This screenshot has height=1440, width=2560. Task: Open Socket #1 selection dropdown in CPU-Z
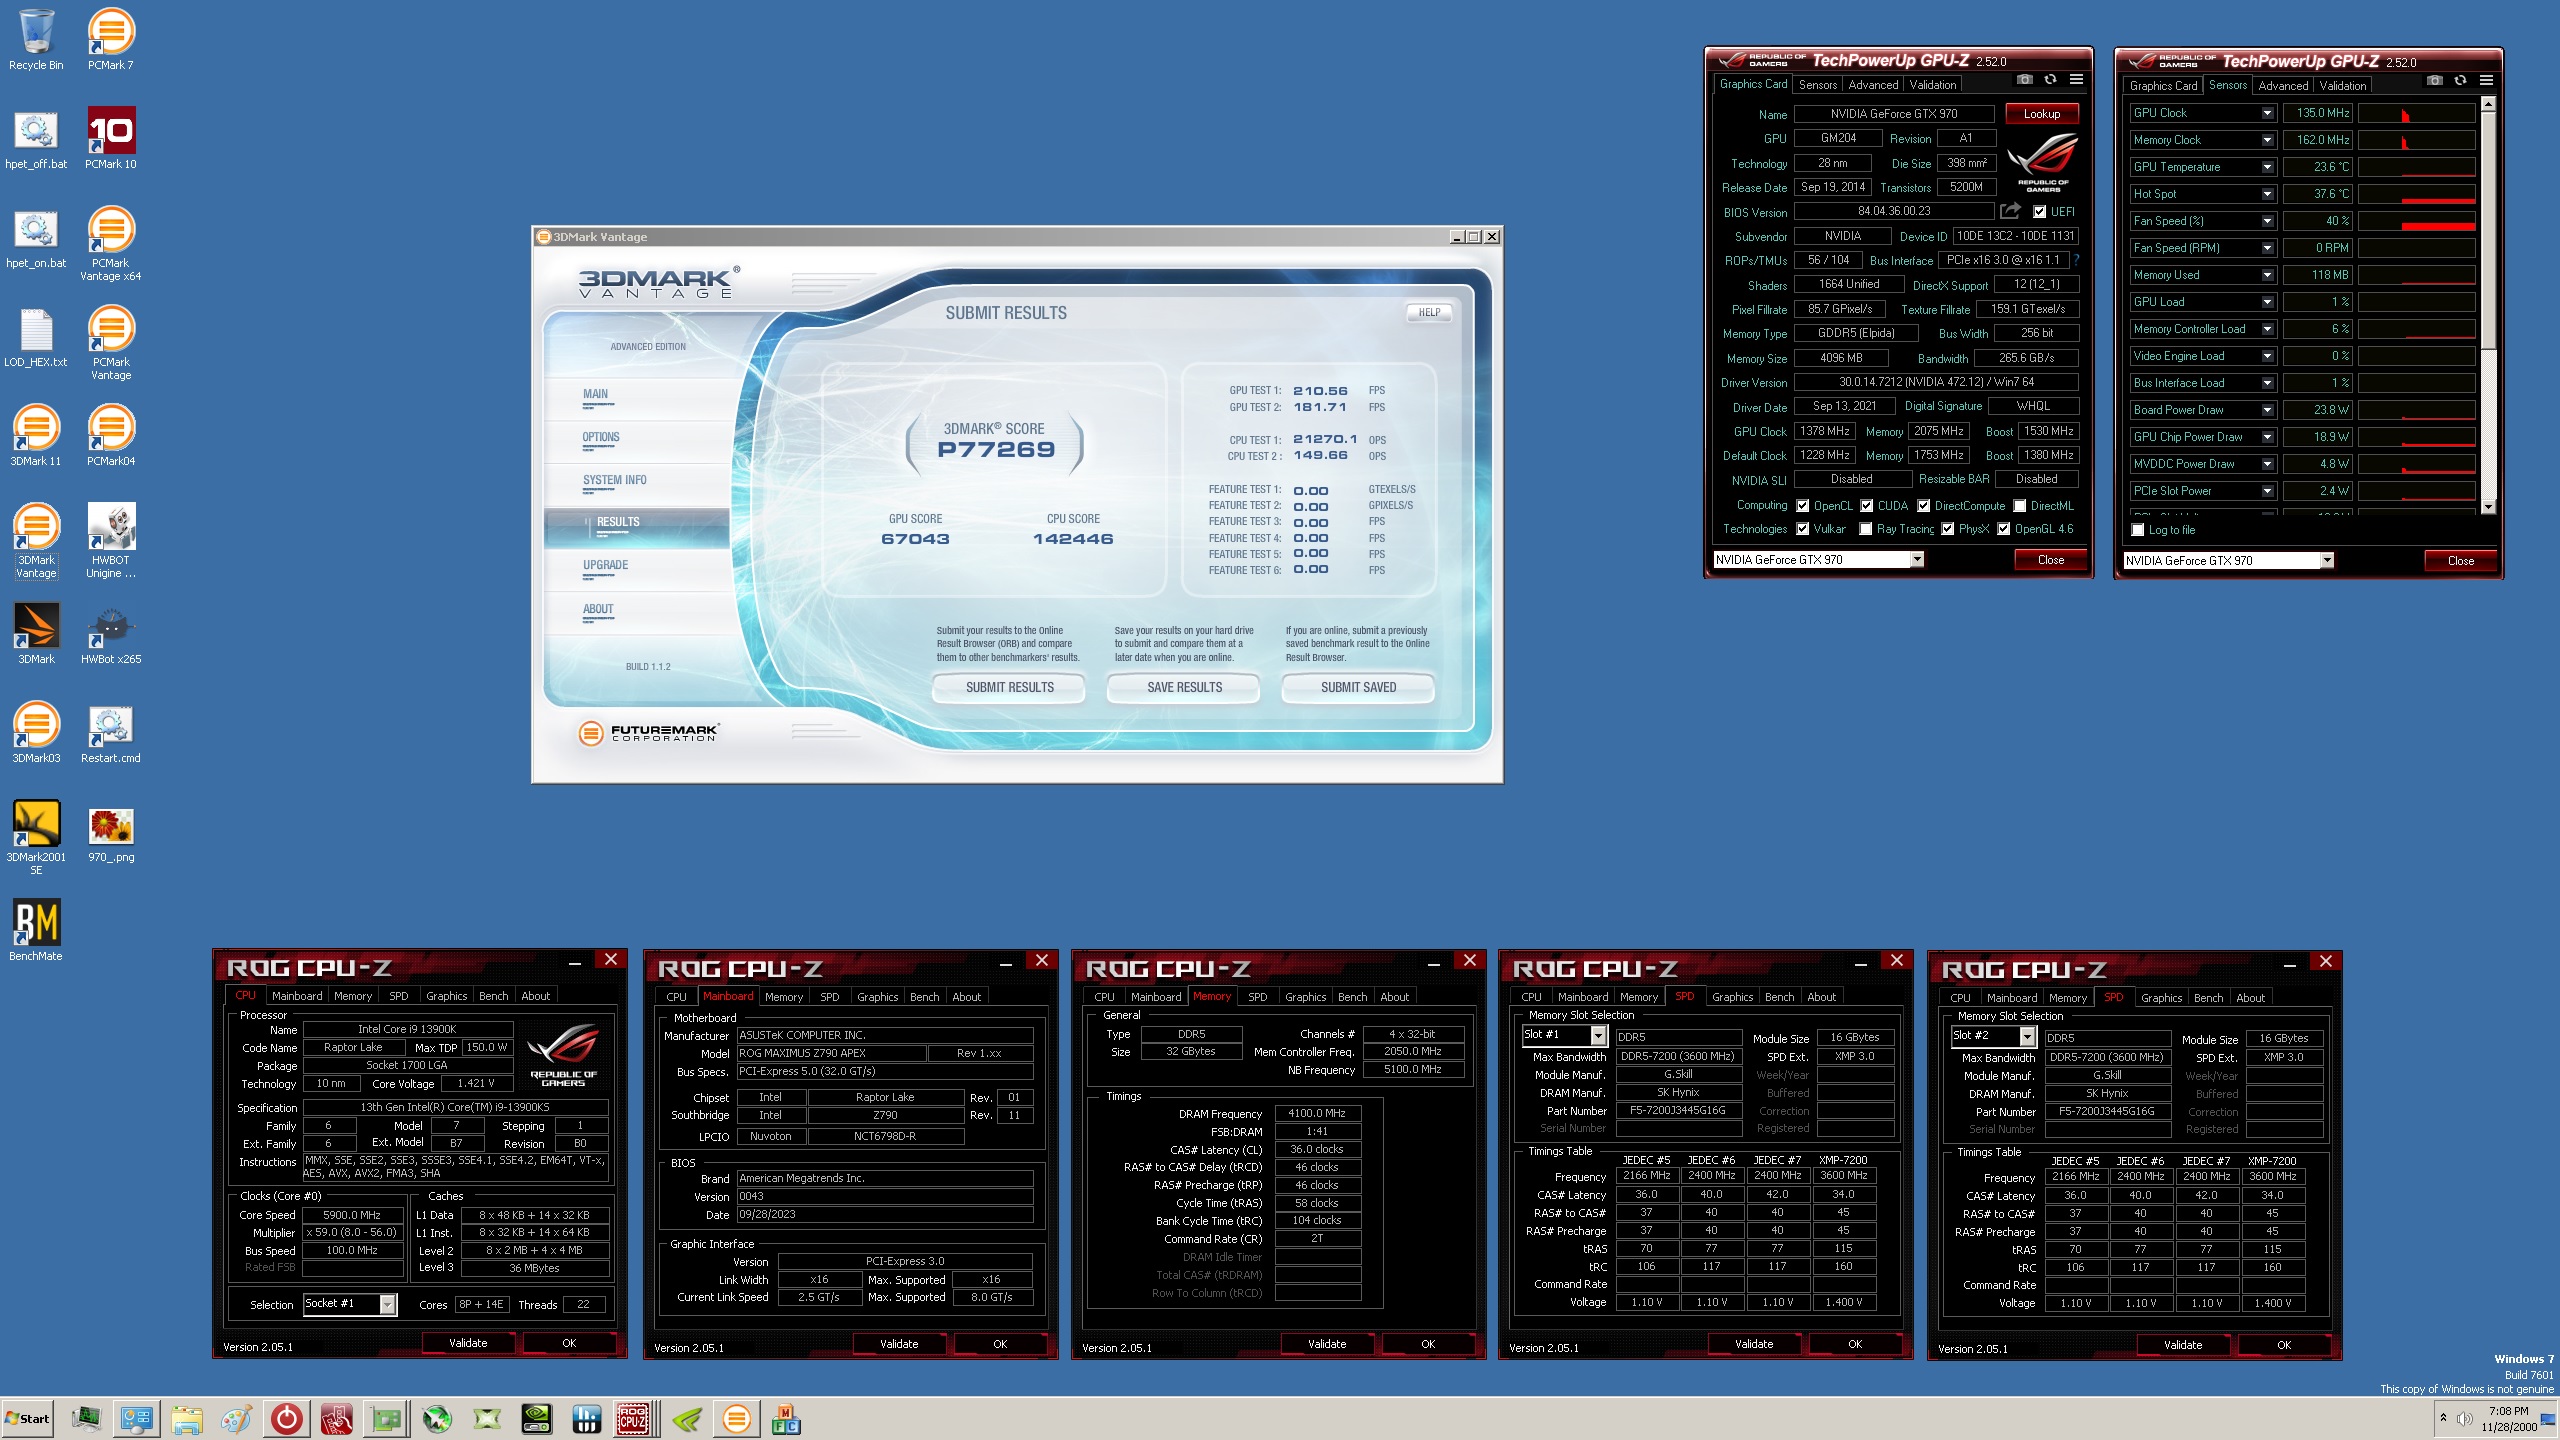[387, 1304]
